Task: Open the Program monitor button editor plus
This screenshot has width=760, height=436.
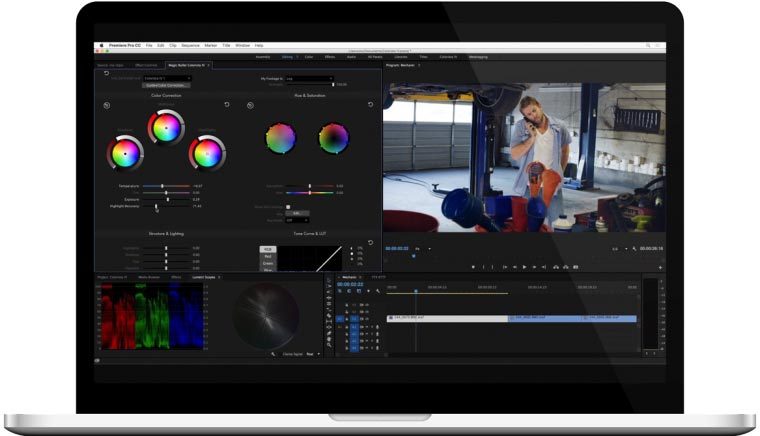Action: click(660, 267)
